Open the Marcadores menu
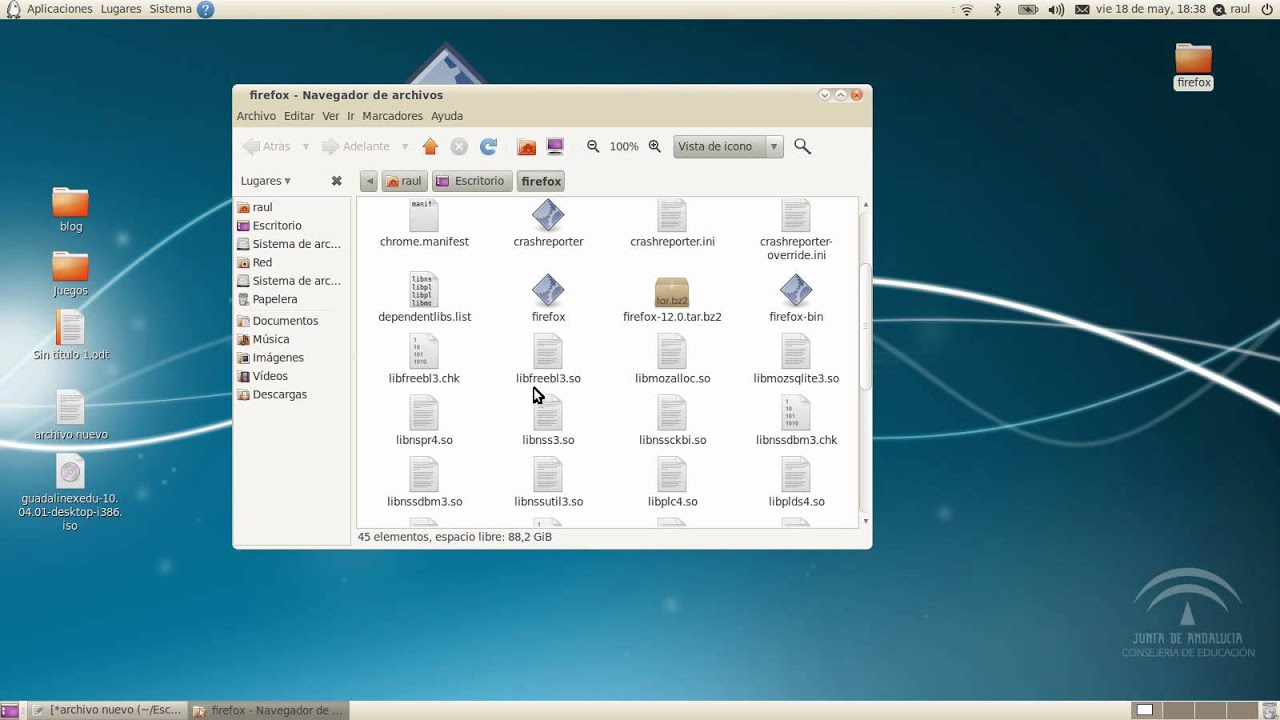Viewport: 1280px width, 720px height. point(392,116)
